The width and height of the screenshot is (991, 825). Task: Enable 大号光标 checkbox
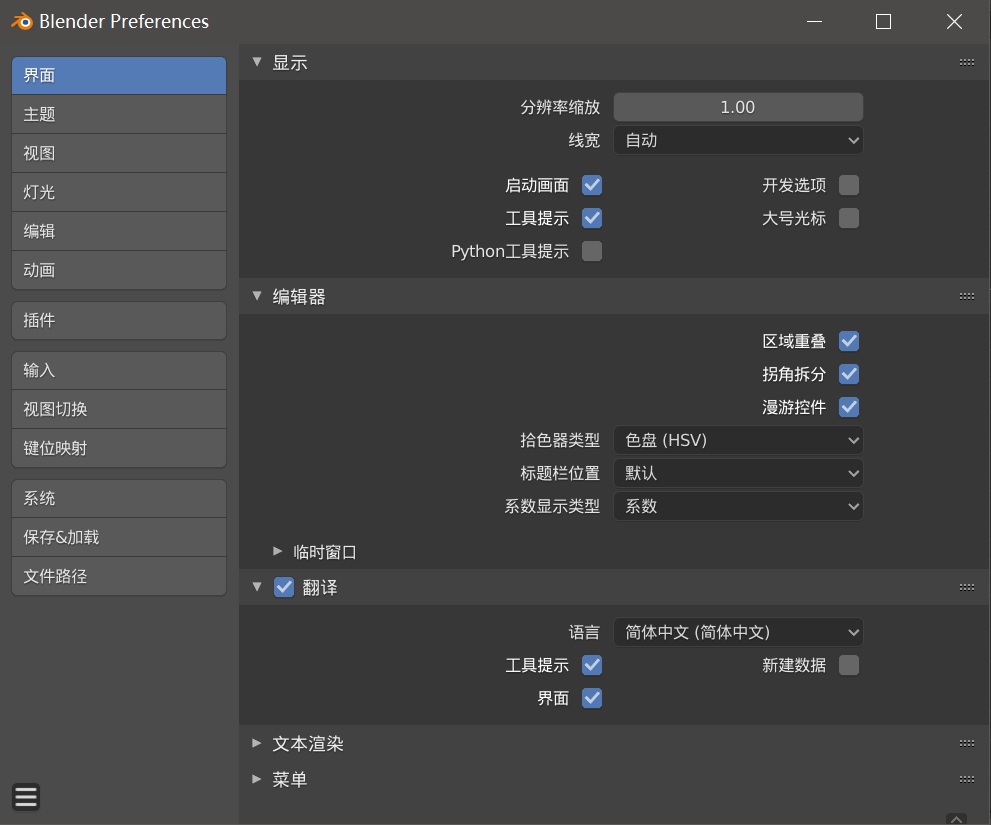coord(849,218)
